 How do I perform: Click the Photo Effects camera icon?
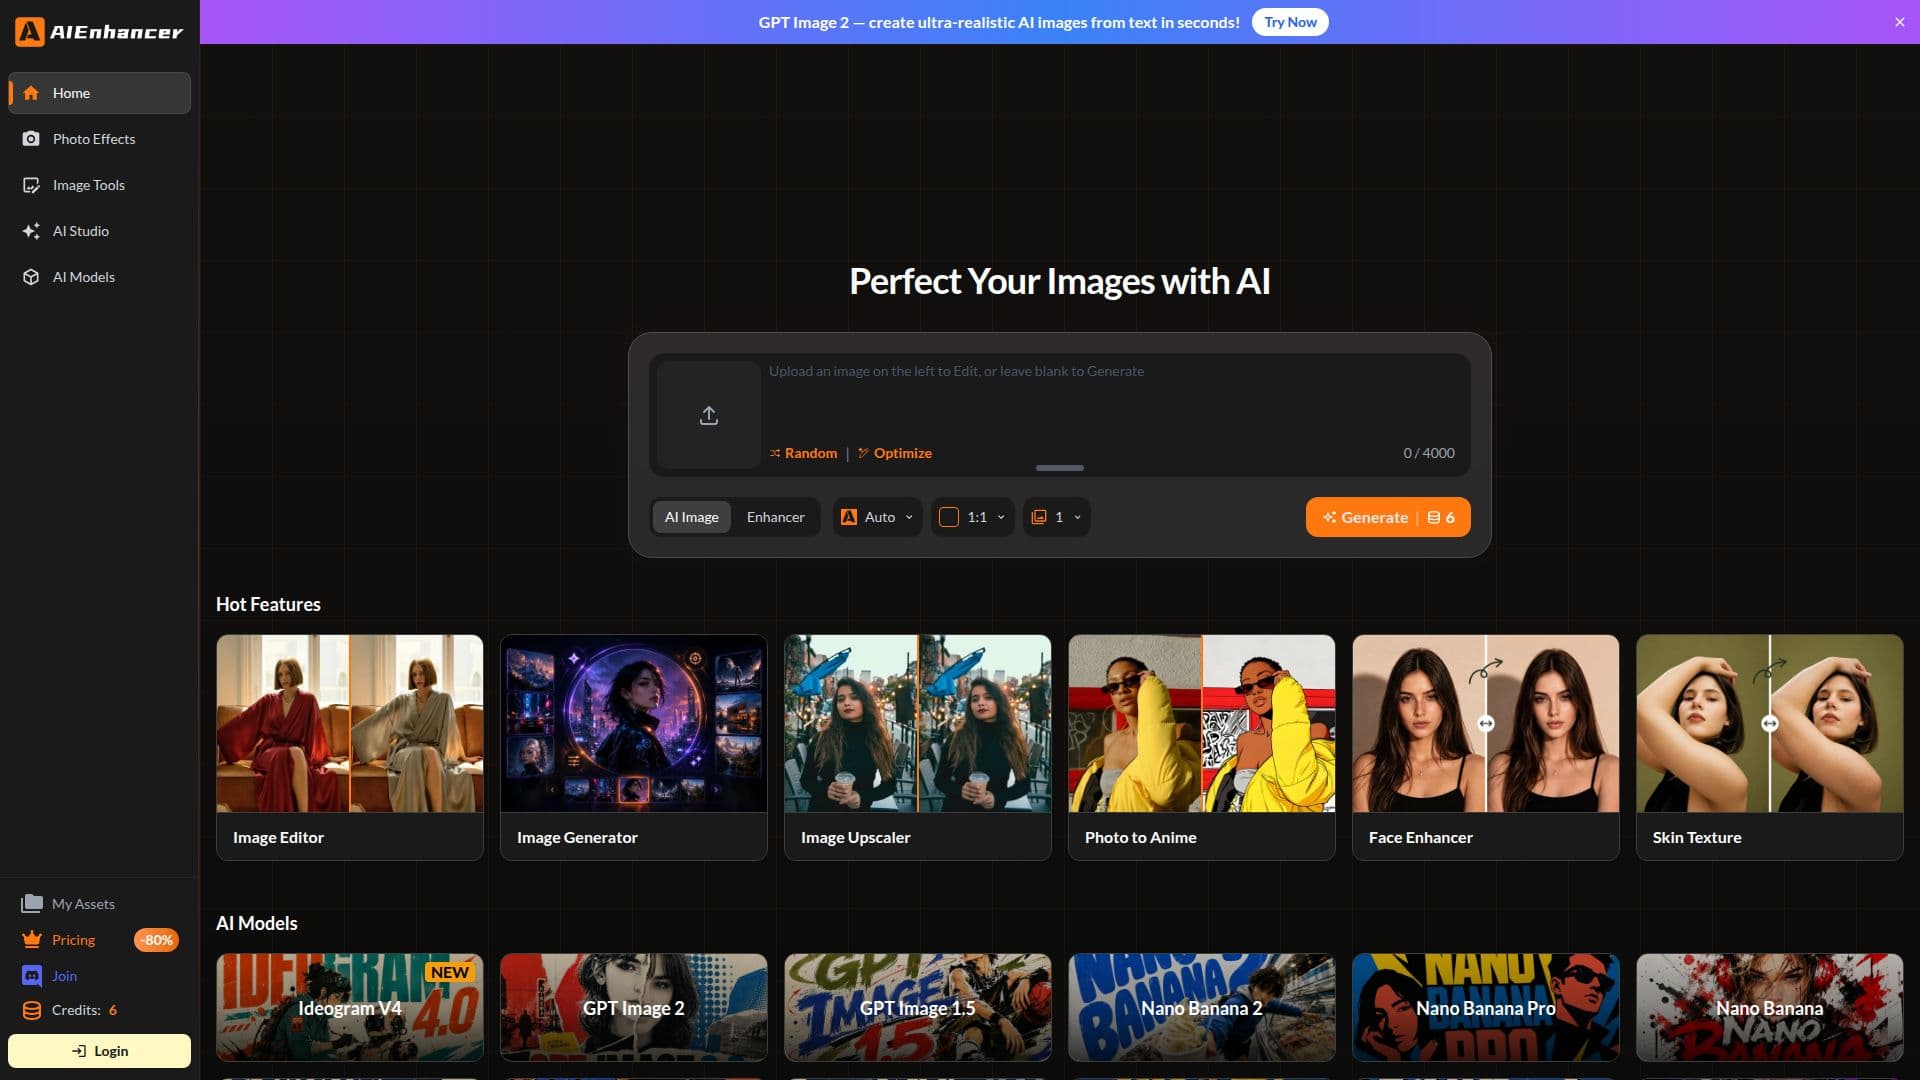pos(31,139)
